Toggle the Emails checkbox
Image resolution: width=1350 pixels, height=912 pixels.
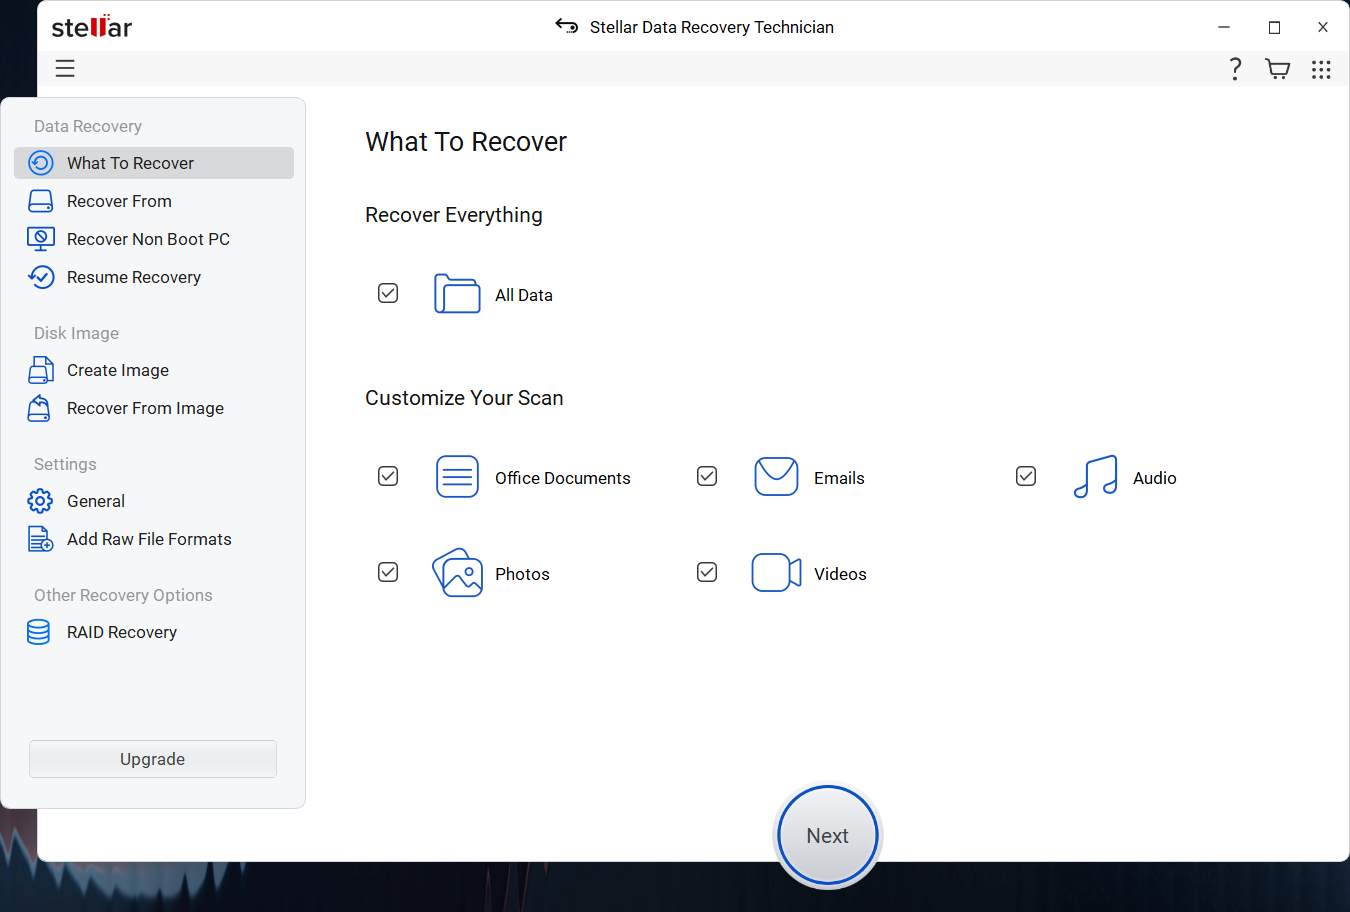point(707,476)
